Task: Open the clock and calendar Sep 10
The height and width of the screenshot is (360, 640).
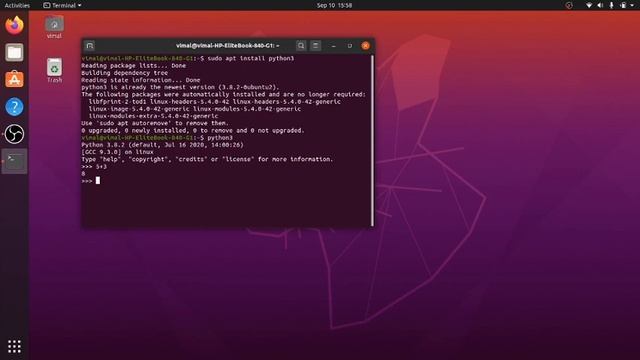Action: tap(334, 5)
